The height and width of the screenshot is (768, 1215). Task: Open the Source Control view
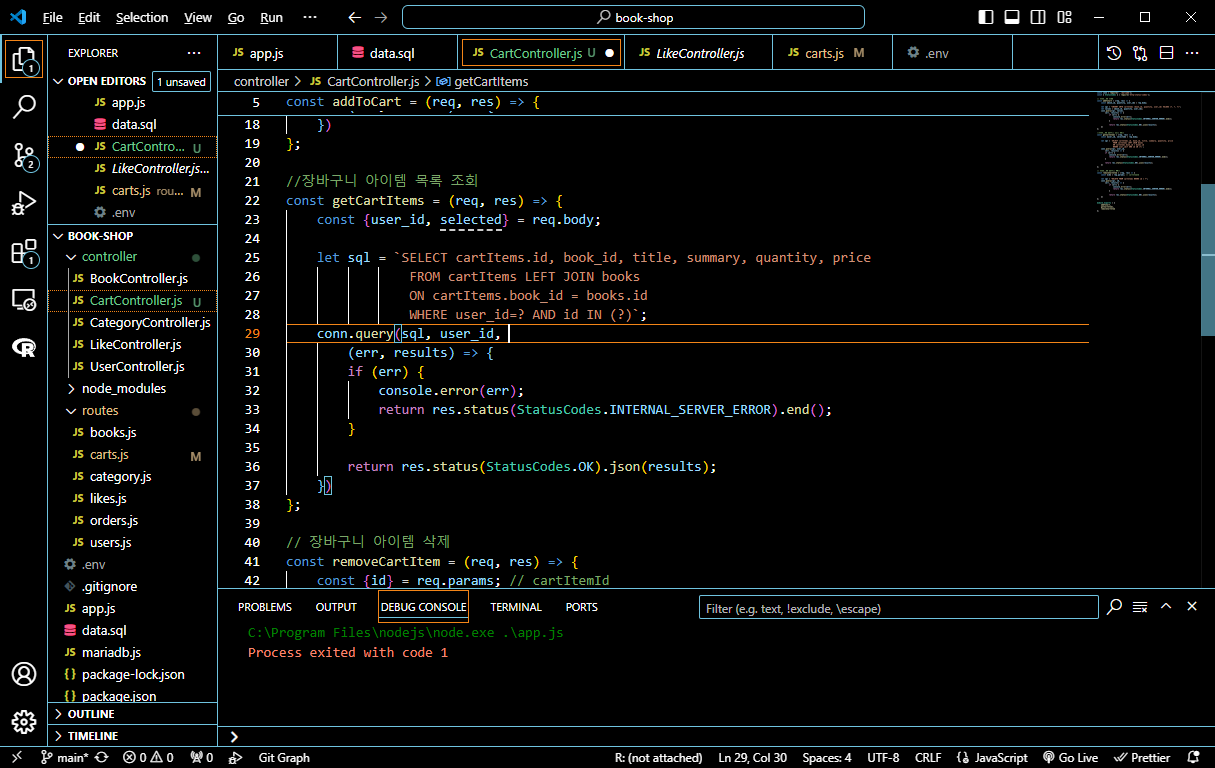coord(24,155)
